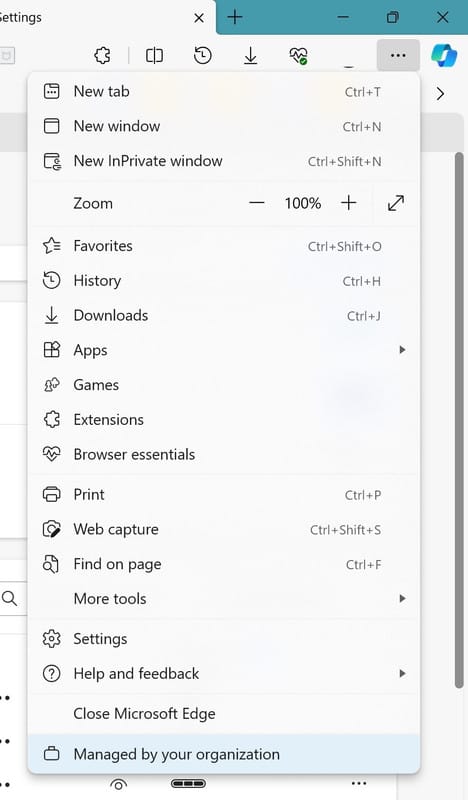Close the Settings tab
This screenshot has width=468, height=800.
199,18
